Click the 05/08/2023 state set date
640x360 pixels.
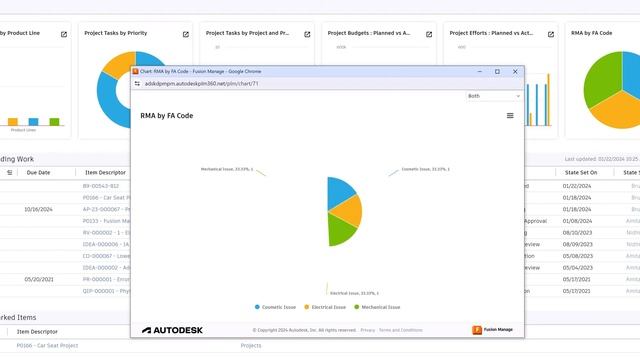[577, 256]
